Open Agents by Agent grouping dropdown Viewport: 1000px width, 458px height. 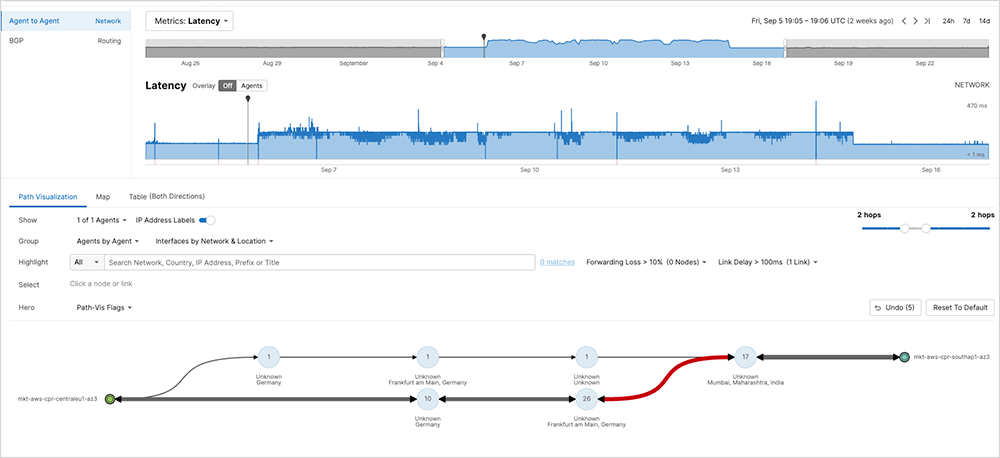[107, 241]
